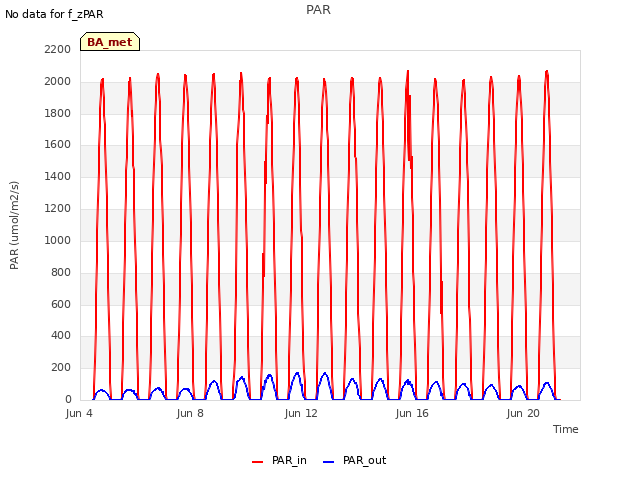Click the Jun 4 x-axis tick label
The height and width of the screenshot is (480, 640).
(x=79, y=413)
